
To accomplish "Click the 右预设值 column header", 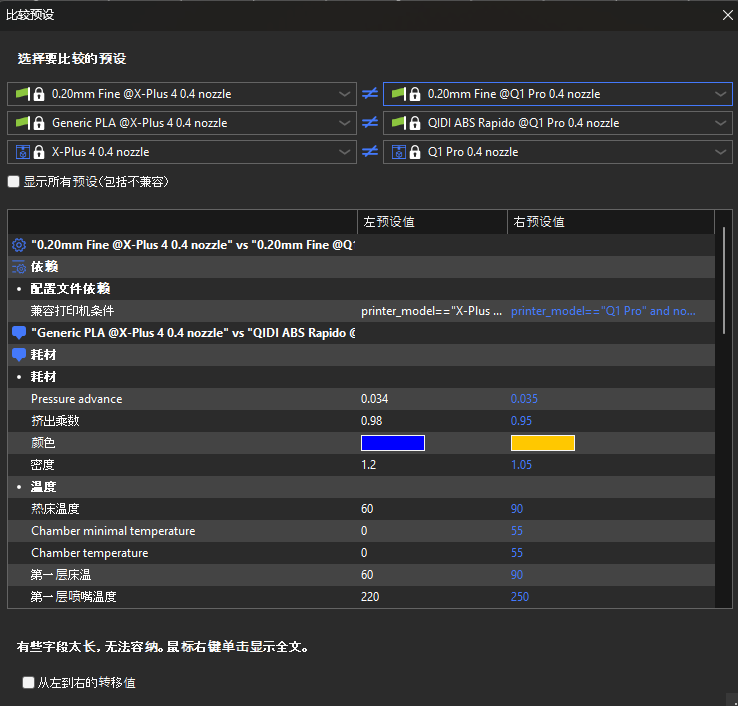I will point(610,222).
